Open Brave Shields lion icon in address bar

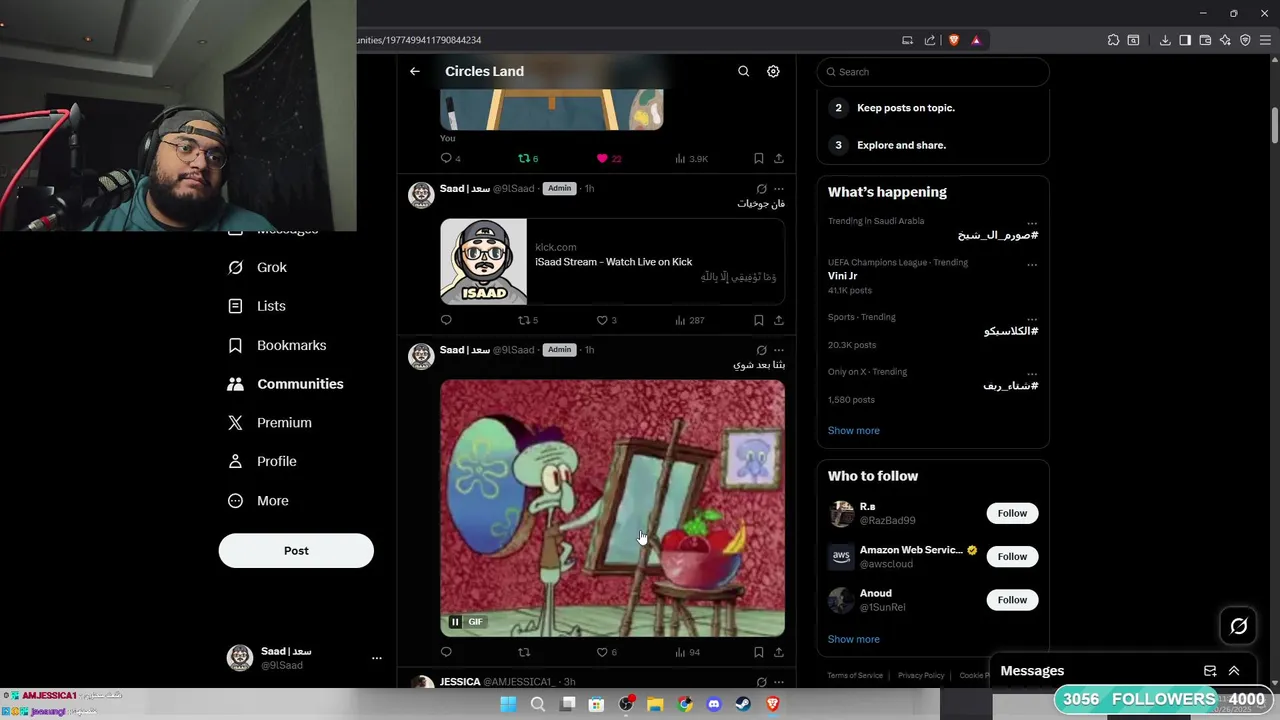(x=954, y=40)
